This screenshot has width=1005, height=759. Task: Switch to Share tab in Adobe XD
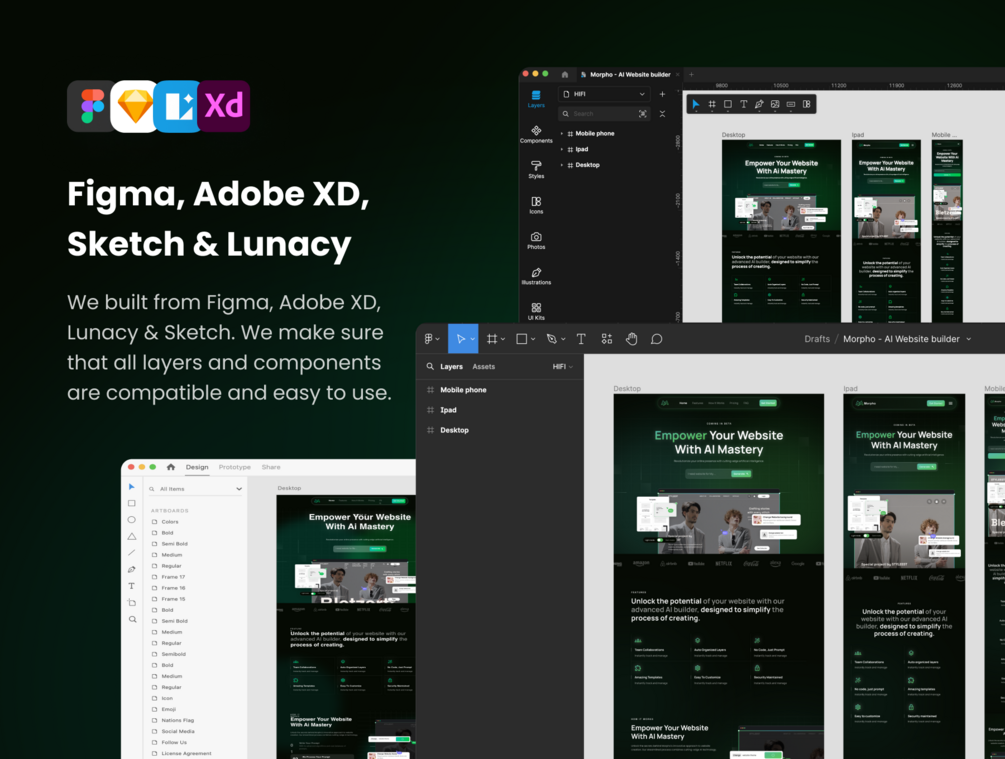[270, 467]
